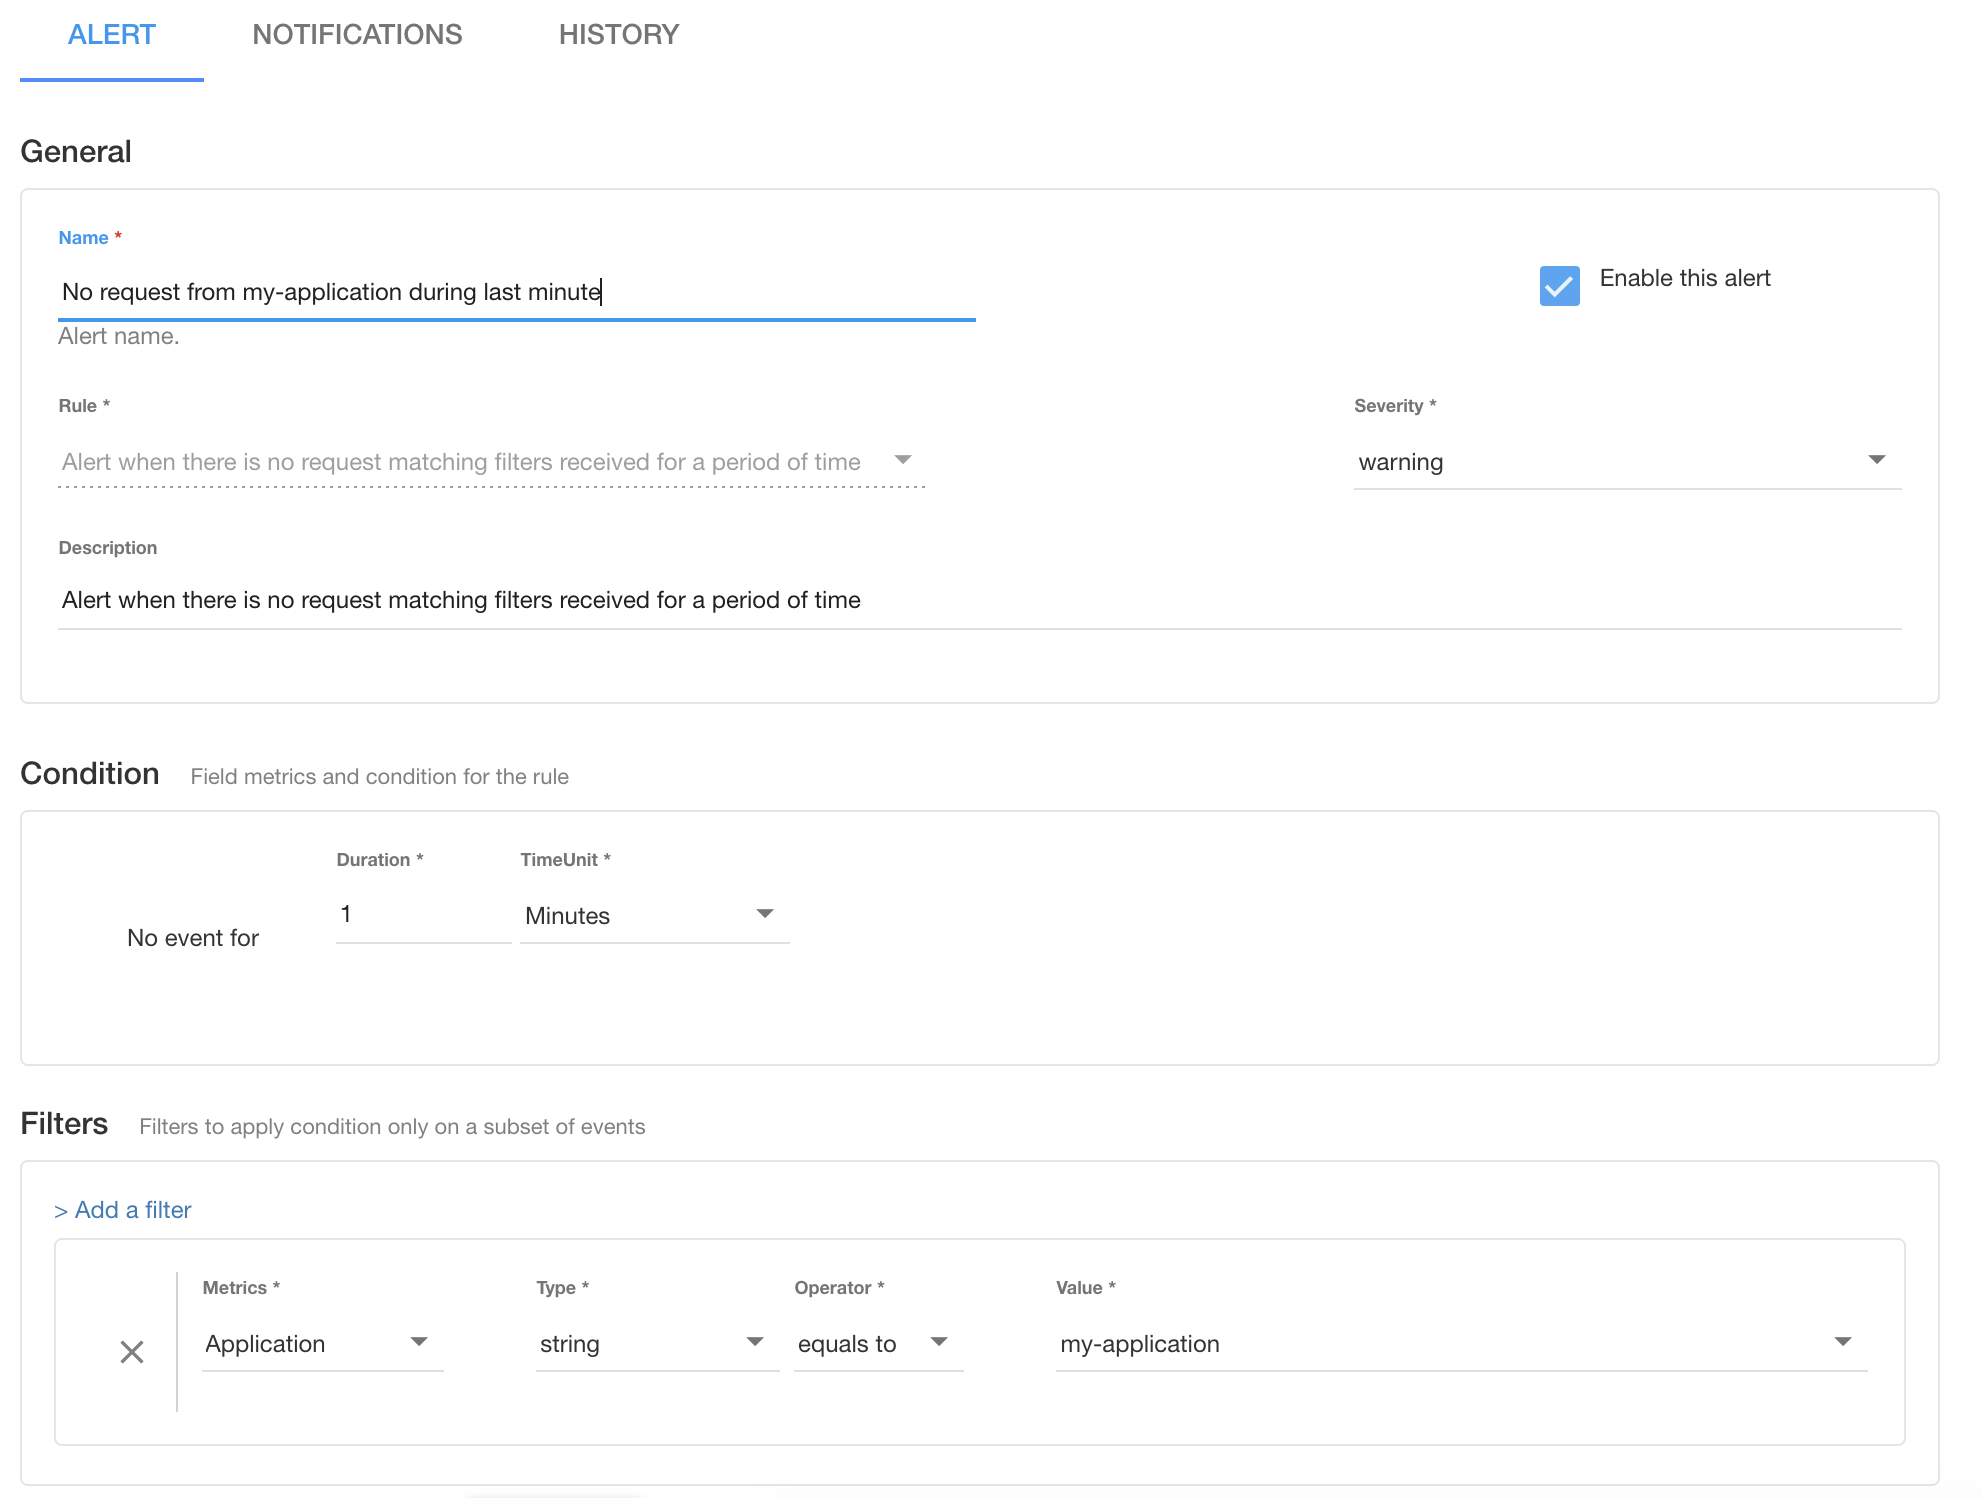Switch to the HISTORY tab

pos(618,35)
